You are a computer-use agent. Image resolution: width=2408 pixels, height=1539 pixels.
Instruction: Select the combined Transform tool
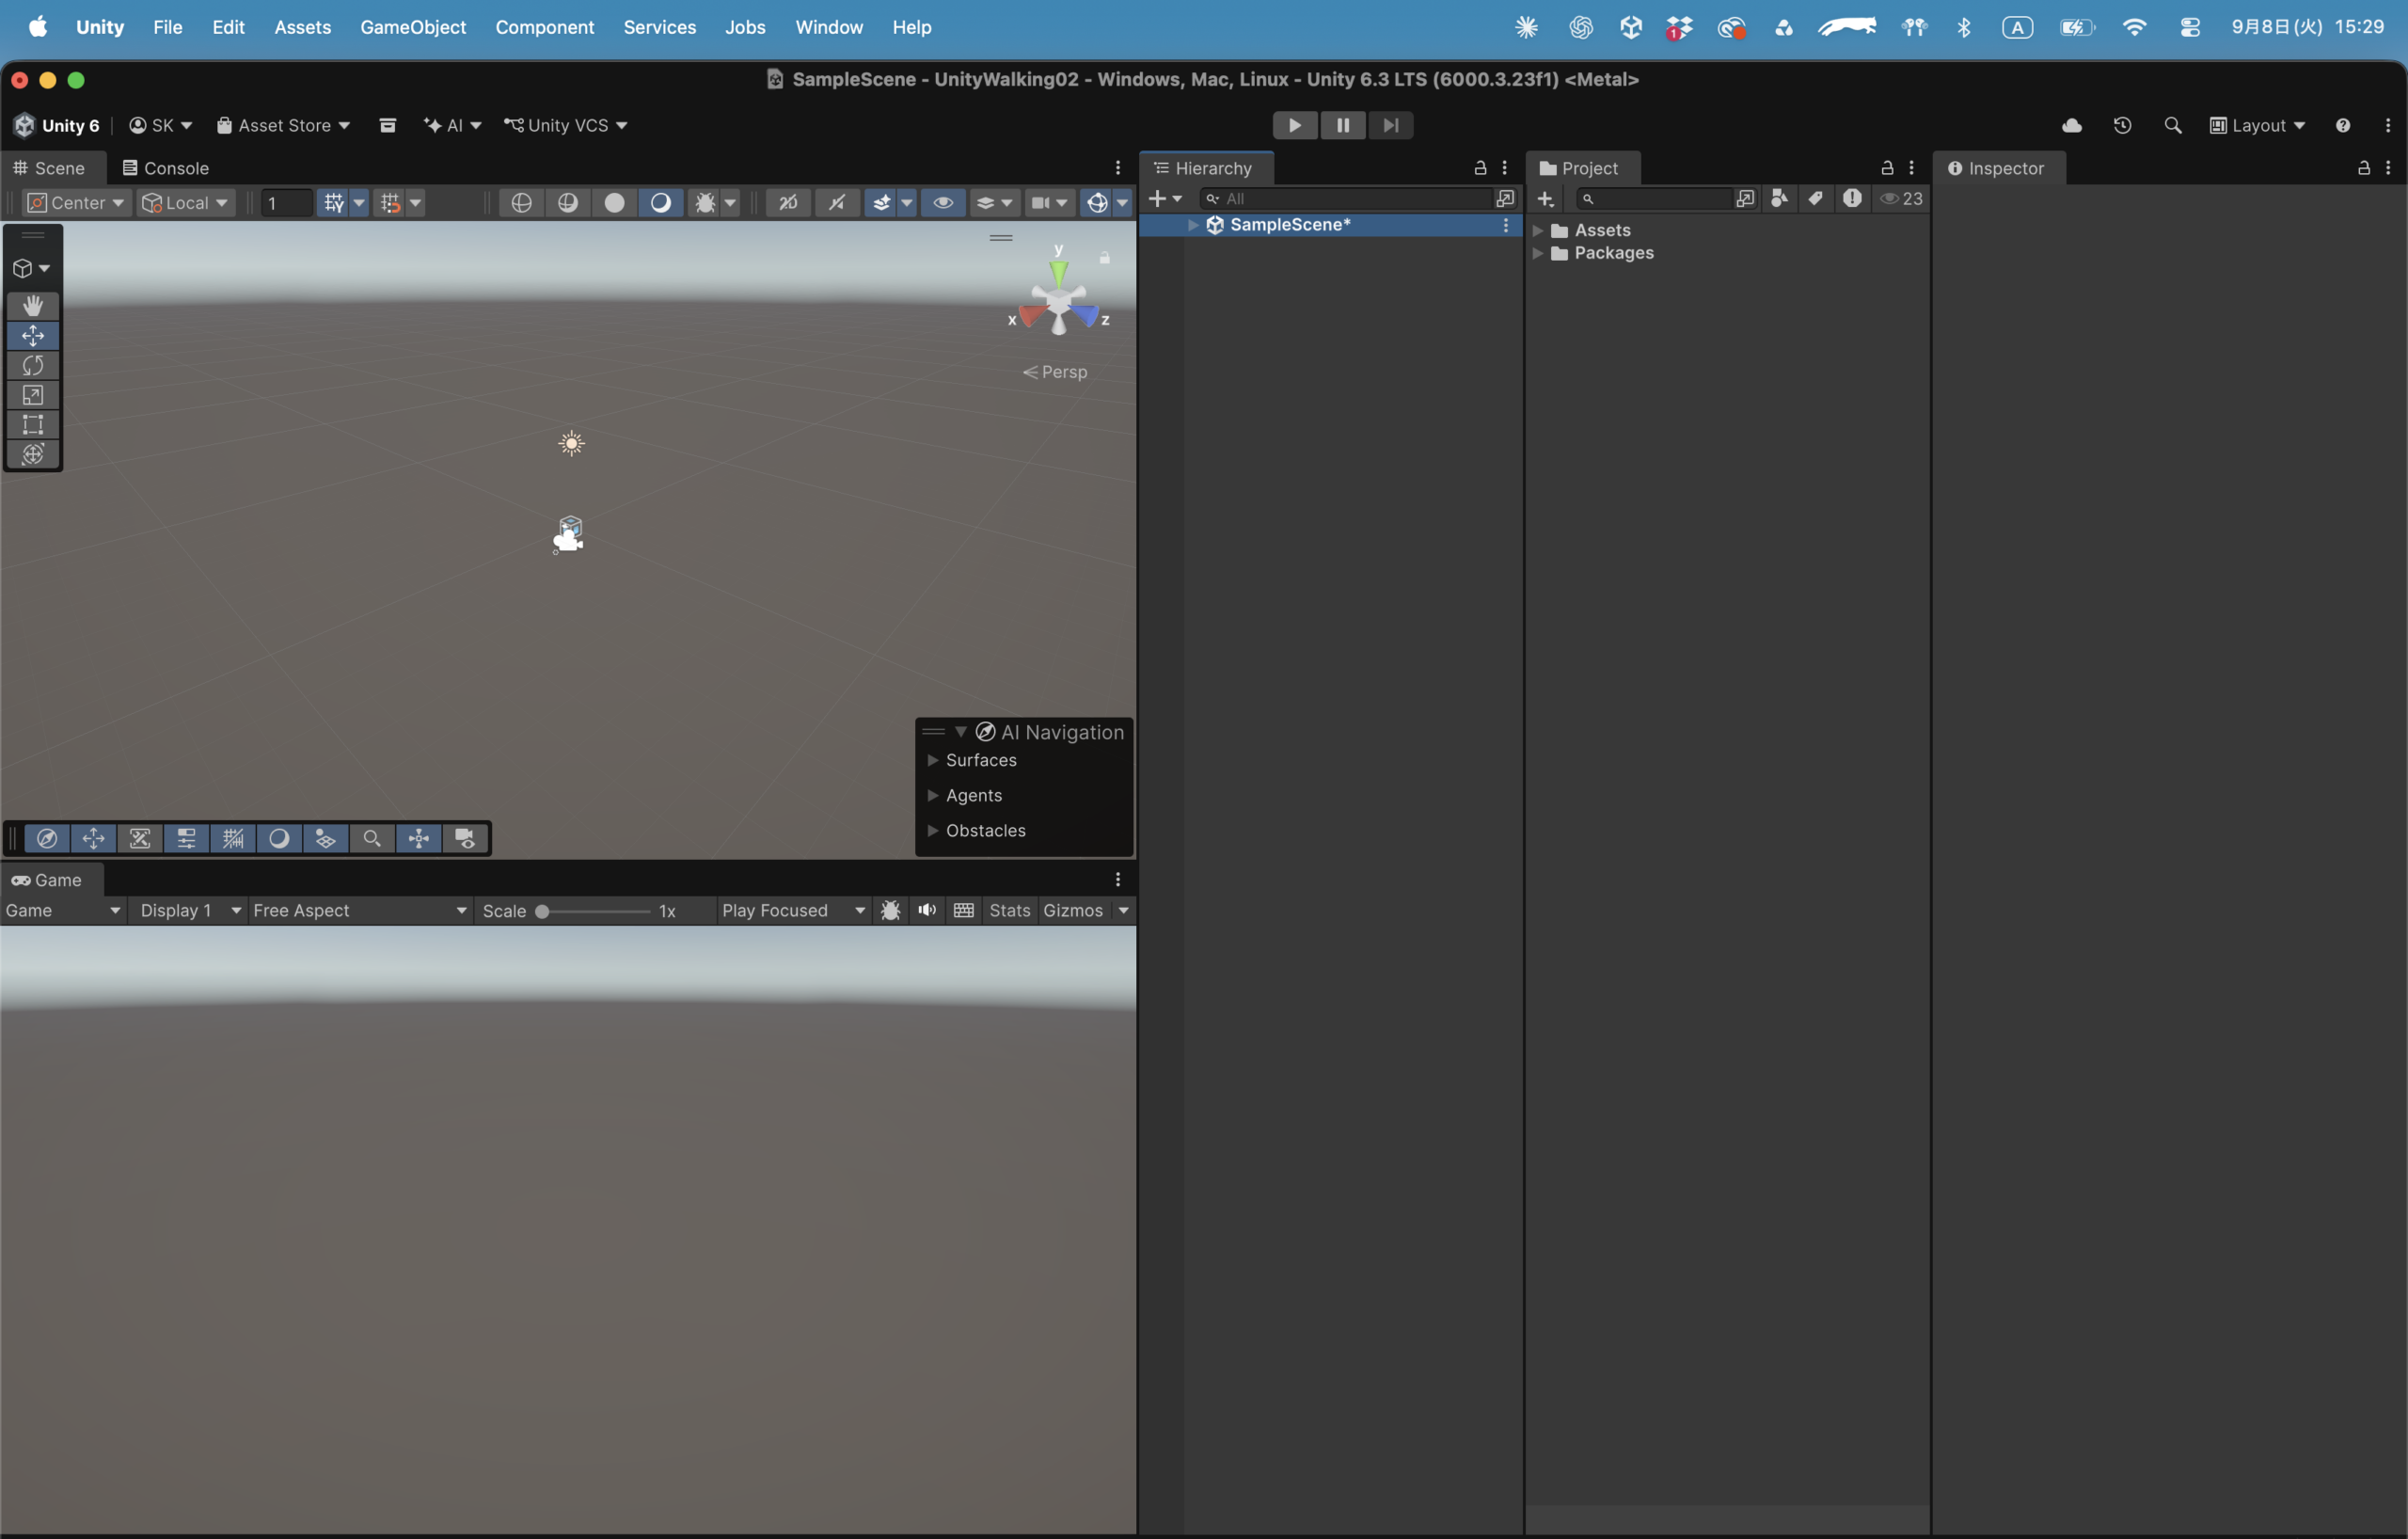click(33, 454)
